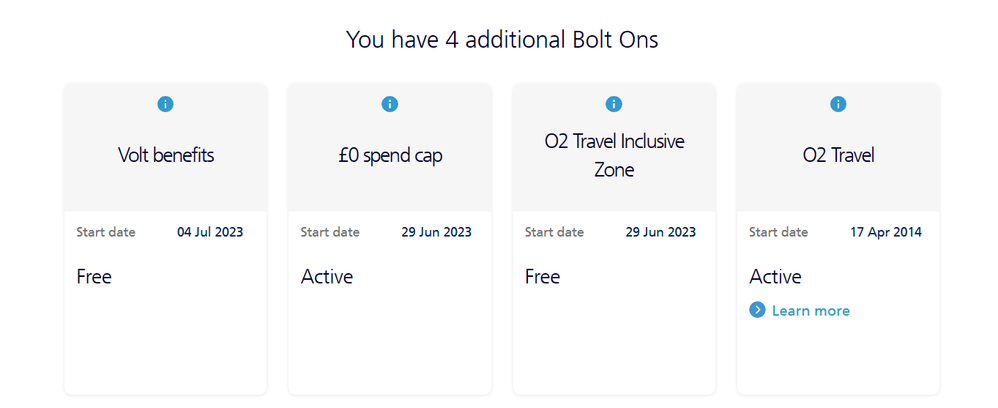Click the O2 Travel card title
This screenshot has width=998, height=408.
pos(838,155)
